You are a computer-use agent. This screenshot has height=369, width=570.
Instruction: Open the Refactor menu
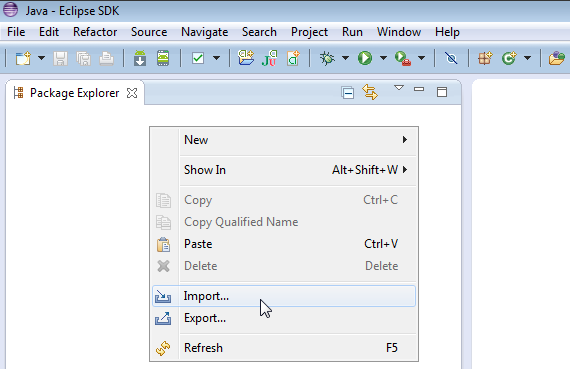click(x=95, y=32)
